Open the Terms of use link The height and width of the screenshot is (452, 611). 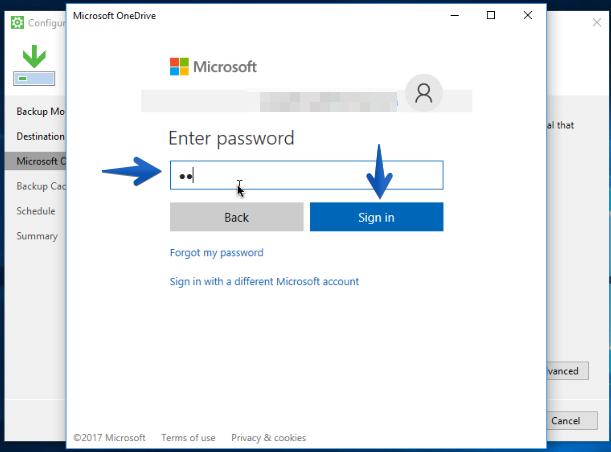[188, 438]
